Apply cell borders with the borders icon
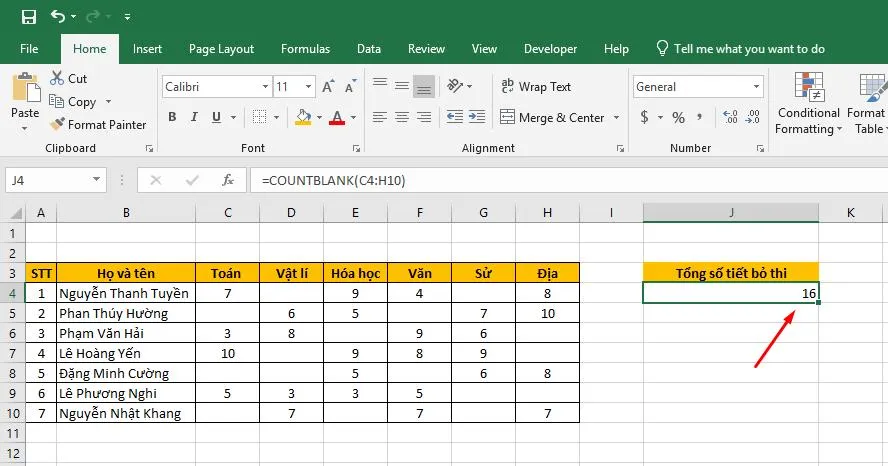This screenshot has width=888, height=466. coord(259,117)
